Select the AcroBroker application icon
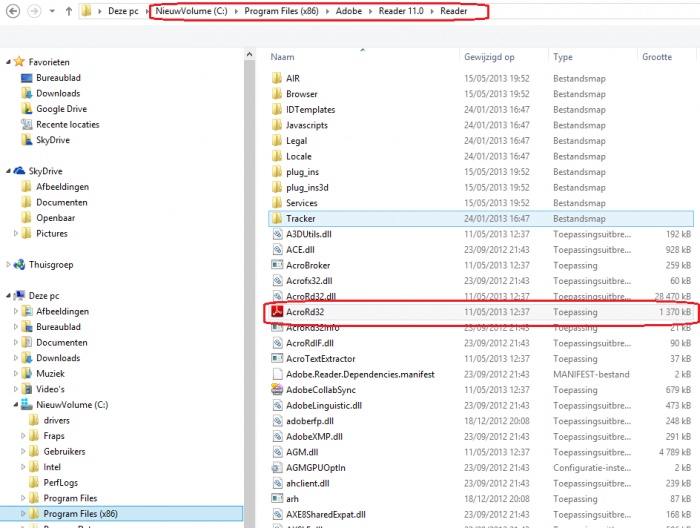Viewport: 700px width, 528px height. coord(277,265)
